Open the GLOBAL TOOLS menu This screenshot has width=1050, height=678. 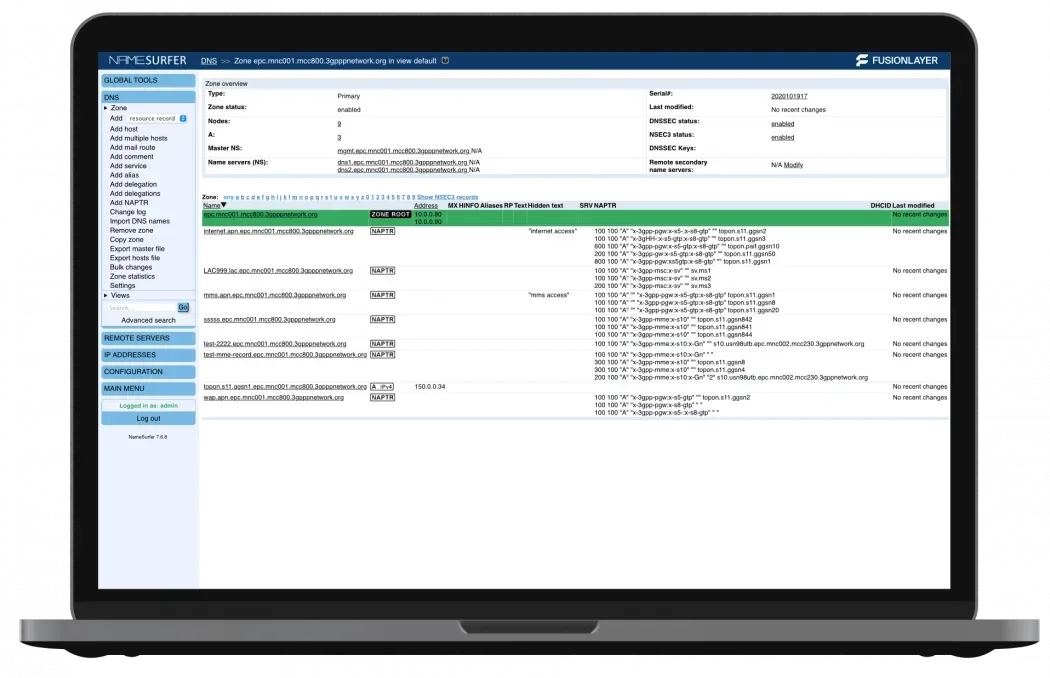coord(148,80)
